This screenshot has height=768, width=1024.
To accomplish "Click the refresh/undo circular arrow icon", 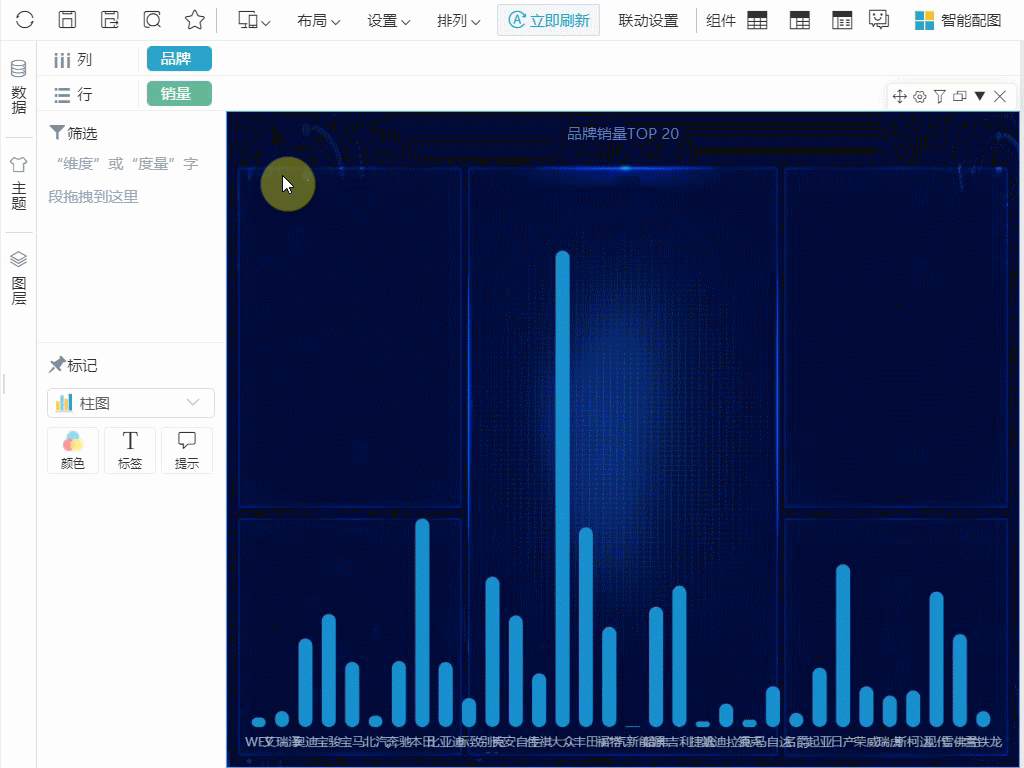I will pos(25,20).
